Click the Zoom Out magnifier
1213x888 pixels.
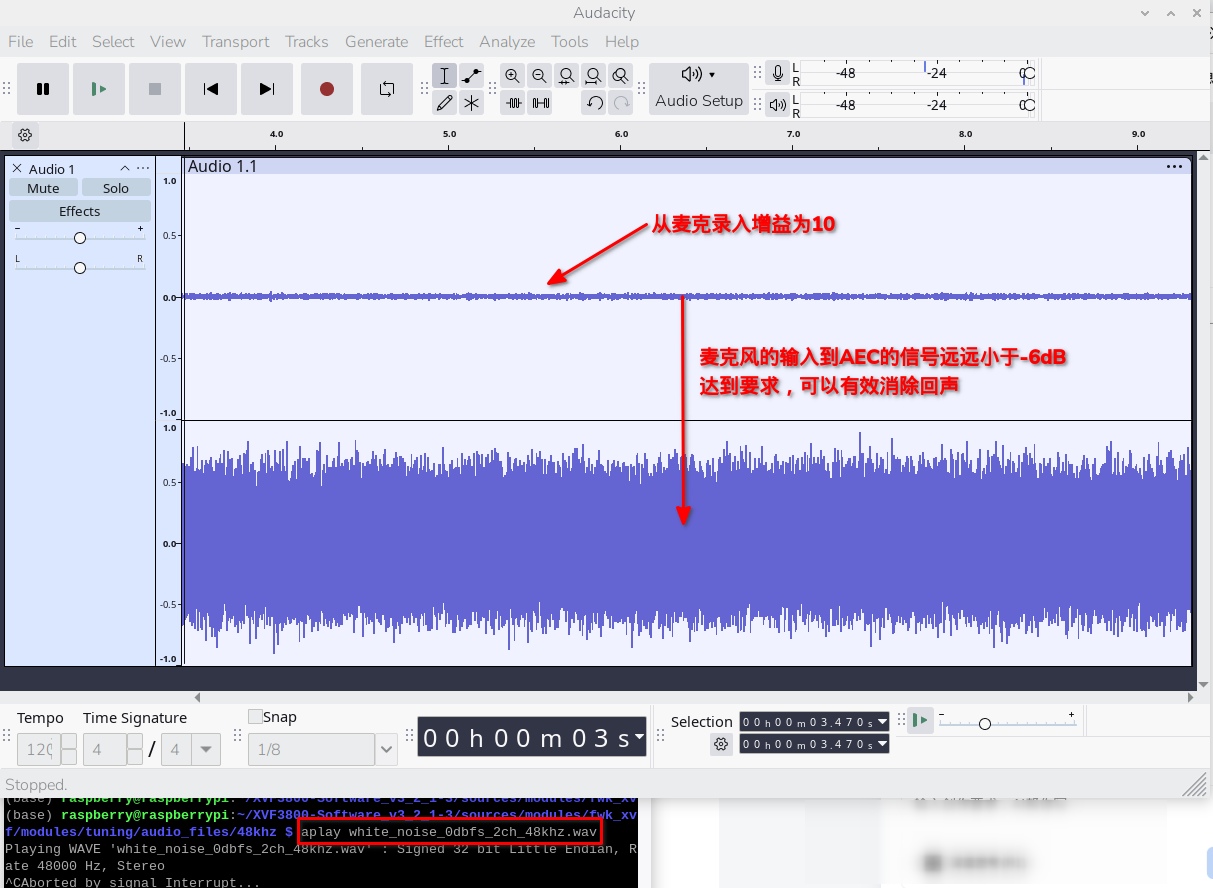540,76
